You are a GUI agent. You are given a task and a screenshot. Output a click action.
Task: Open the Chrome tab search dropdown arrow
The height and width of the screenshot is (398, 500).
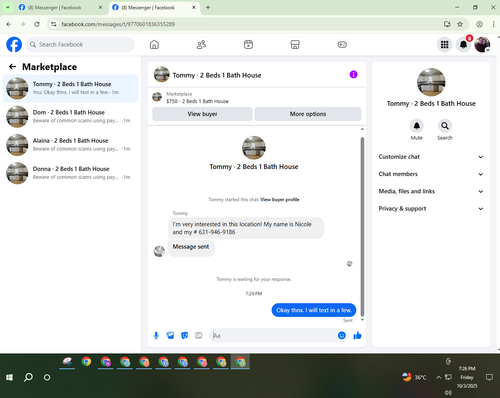[x=8, y=7]
